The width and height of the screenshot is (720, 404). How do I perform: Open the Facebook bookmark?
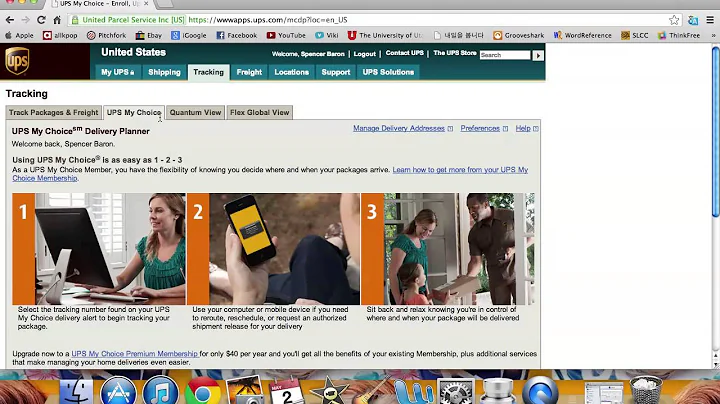tap(237, 35)
